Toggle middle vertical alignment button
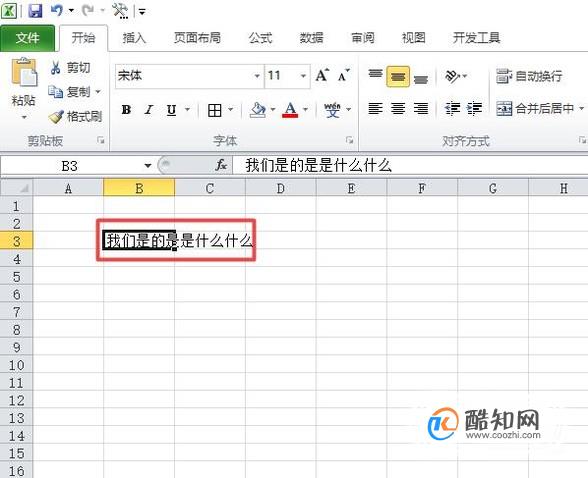 (398, 76)
